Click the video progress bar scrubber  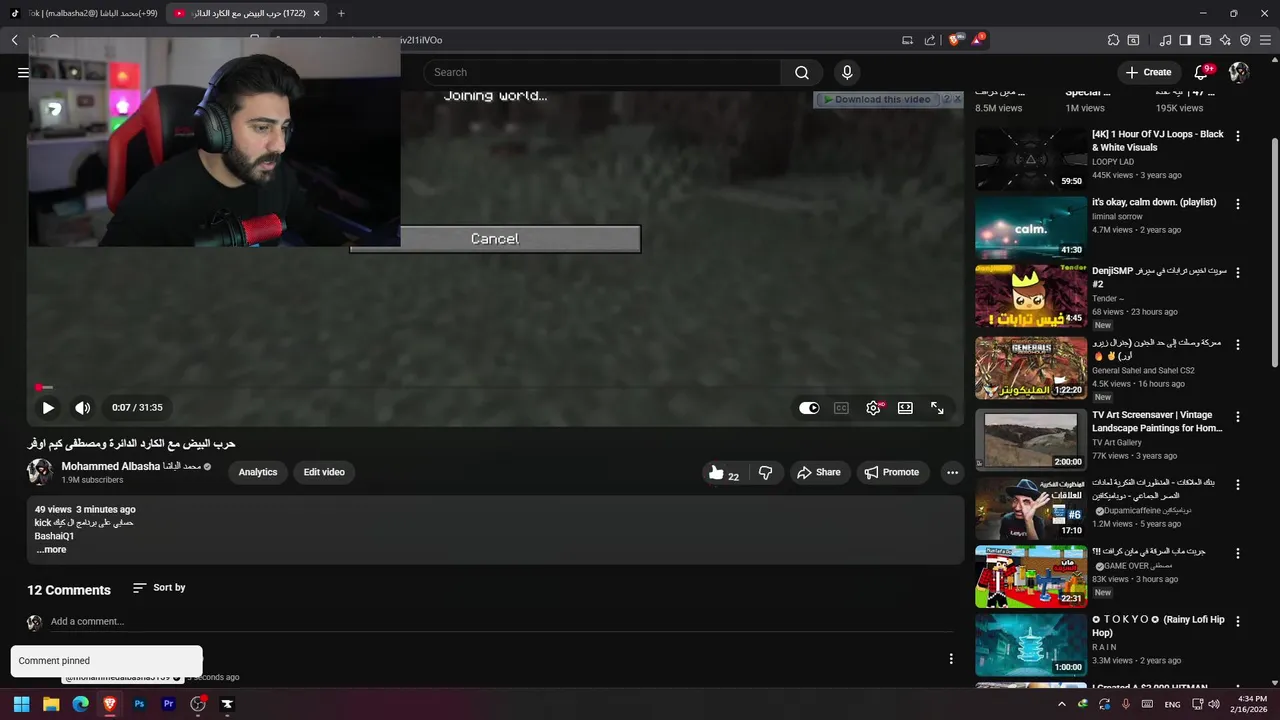pos(39,387)
